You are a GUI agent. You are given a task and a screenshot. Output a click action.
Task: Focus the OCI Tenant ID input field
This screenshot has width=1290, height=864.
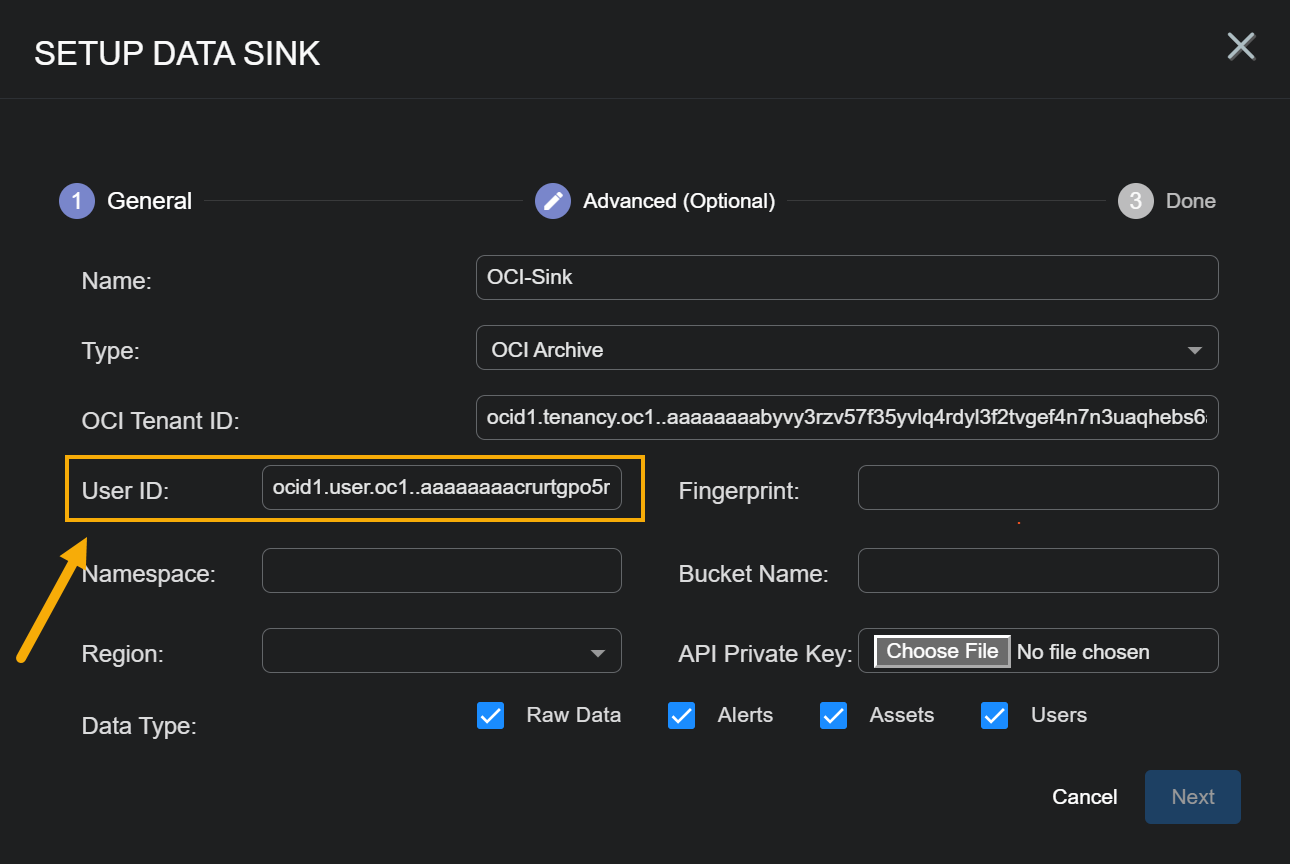point(846,417)
